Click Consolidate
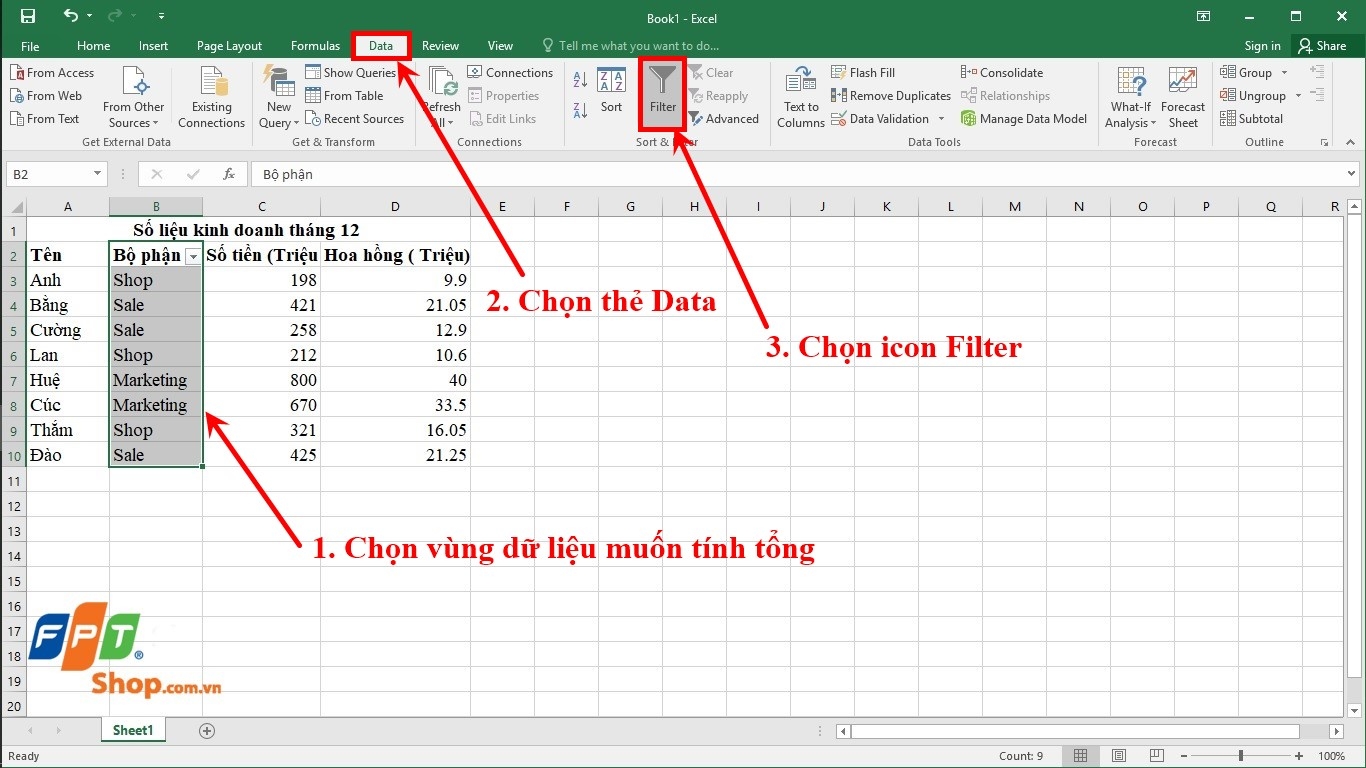 click(x=1002, y=73)
